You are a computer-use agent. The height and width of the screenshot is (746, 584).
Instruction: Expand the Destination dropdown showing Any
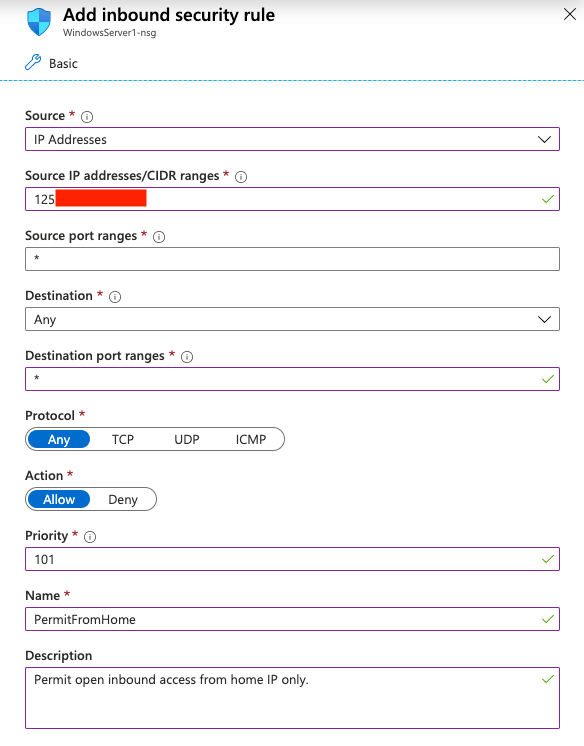coord(292,319)
